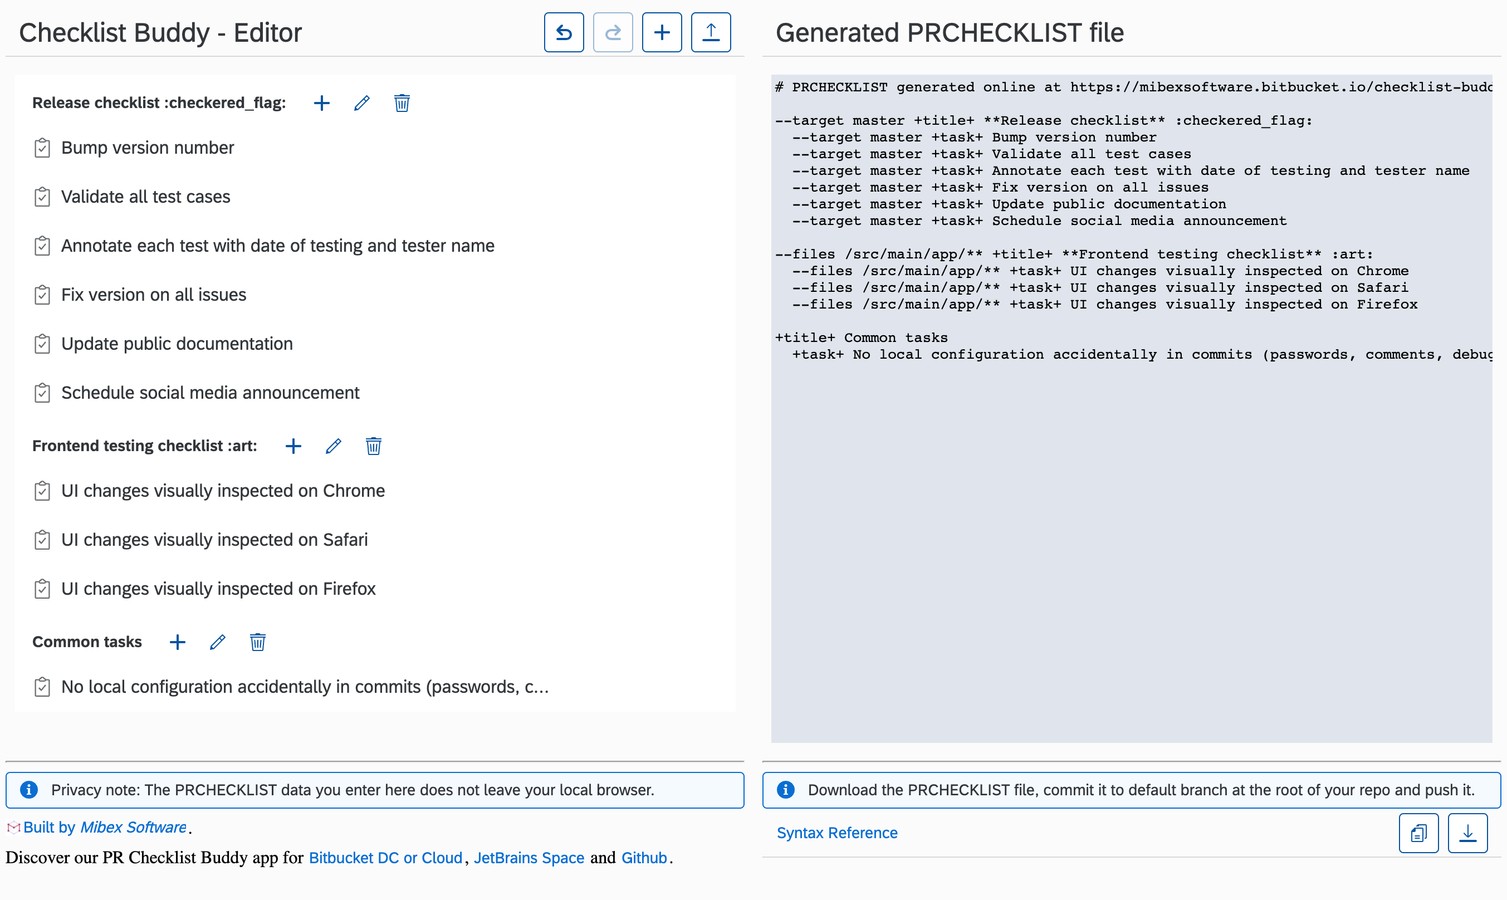Click the Generated PRCHECKLIST file heading
1507x900 pixels.
[950, 33]
